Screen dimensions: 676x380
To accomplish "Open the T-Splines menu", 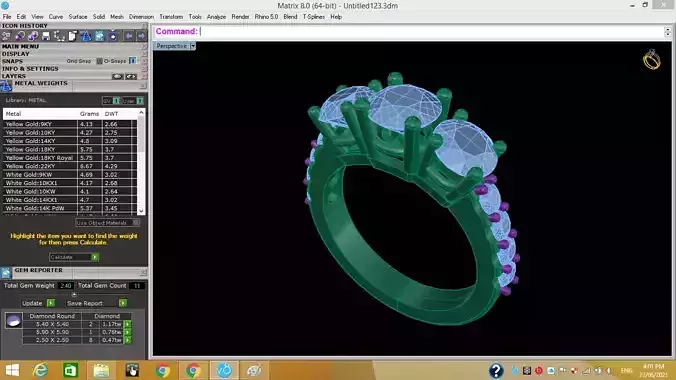I will point(313,17).
